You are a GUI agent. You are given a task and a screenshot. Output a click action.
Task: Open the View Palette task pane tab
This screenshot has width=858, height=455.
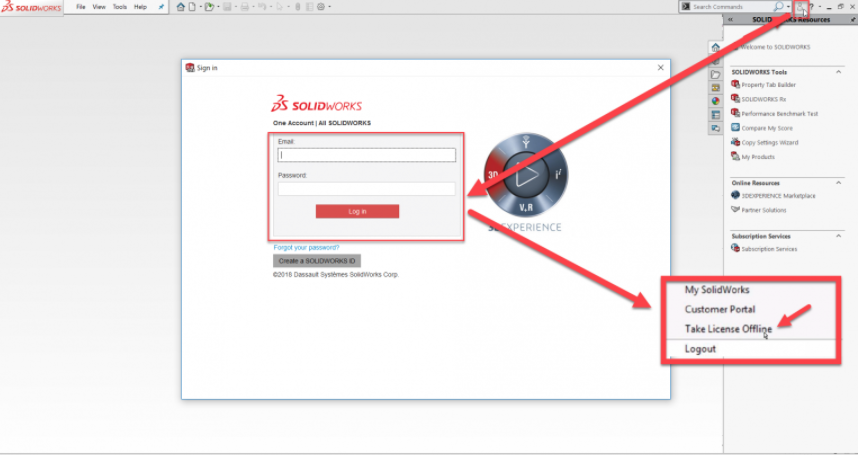[x=716, y=88]
